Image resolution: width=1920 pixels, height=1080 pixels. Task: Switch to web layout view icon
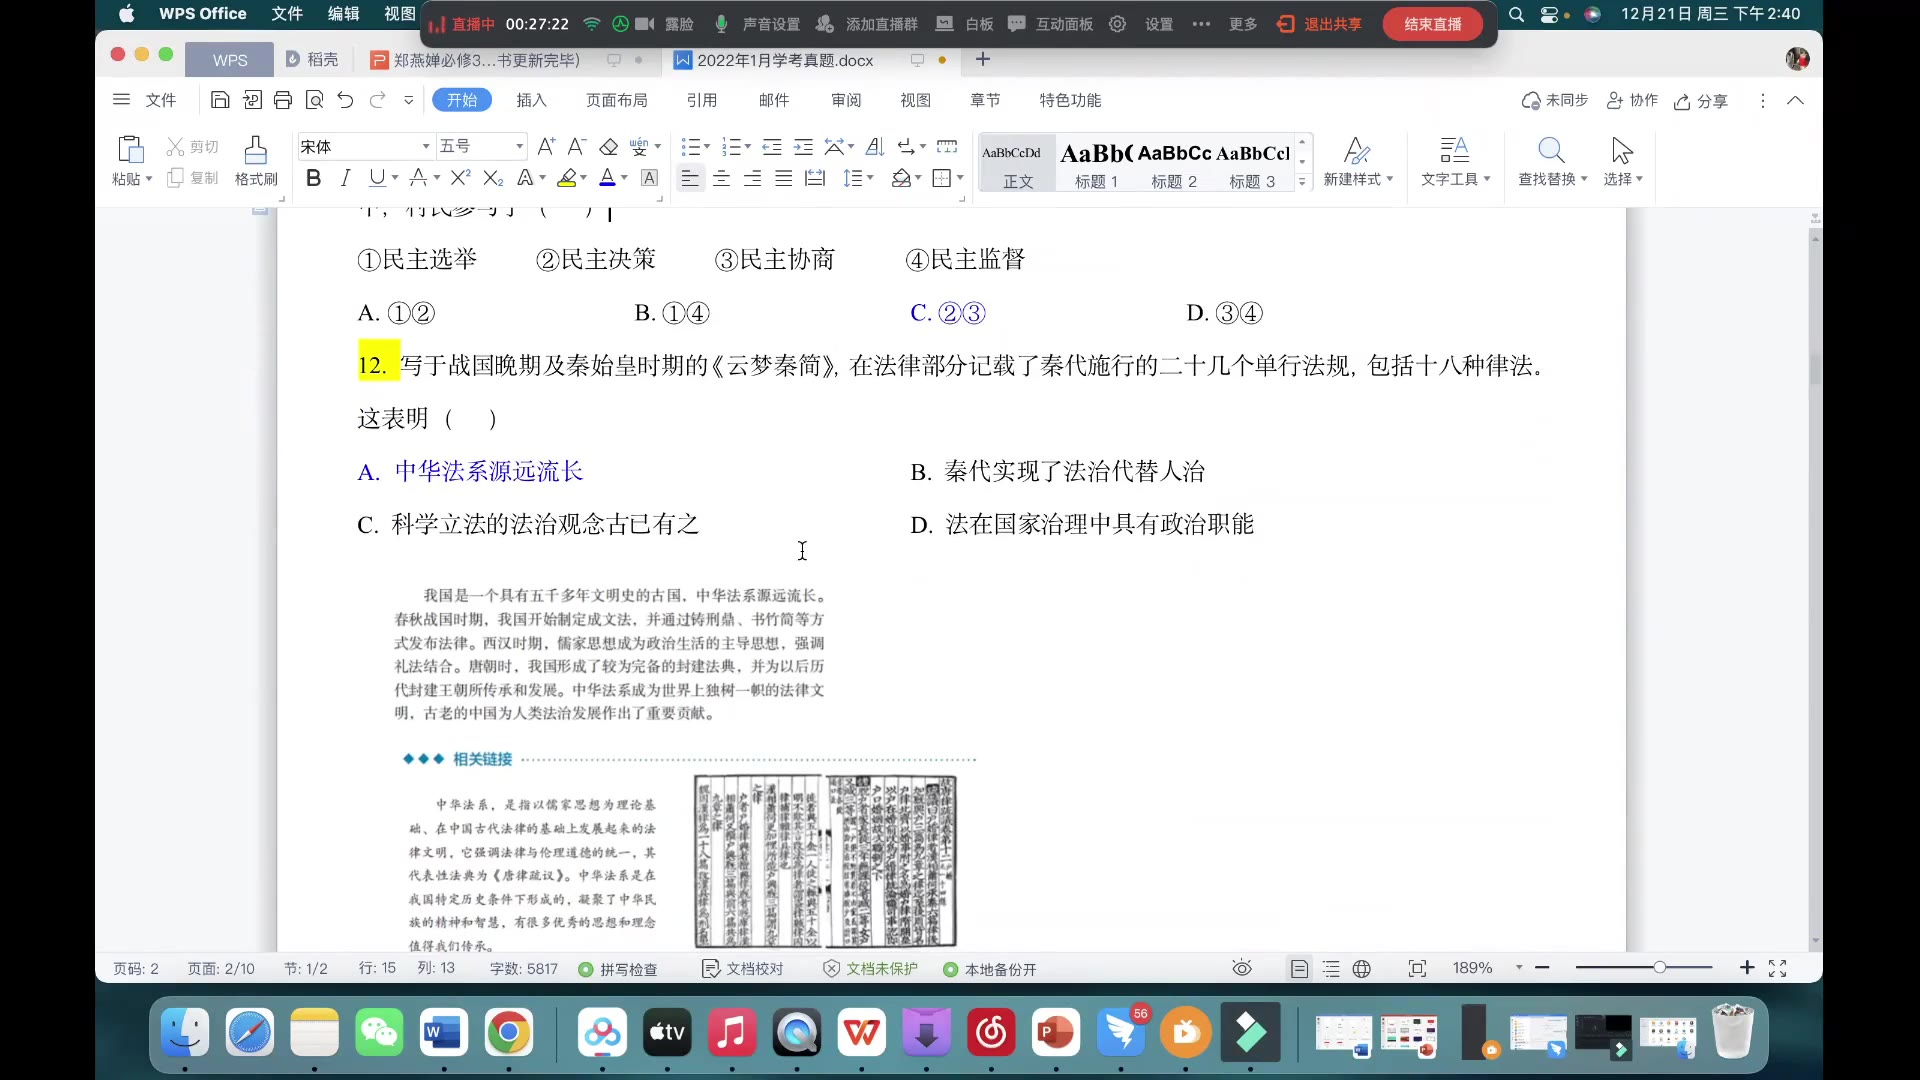[x=1362, y=968]
